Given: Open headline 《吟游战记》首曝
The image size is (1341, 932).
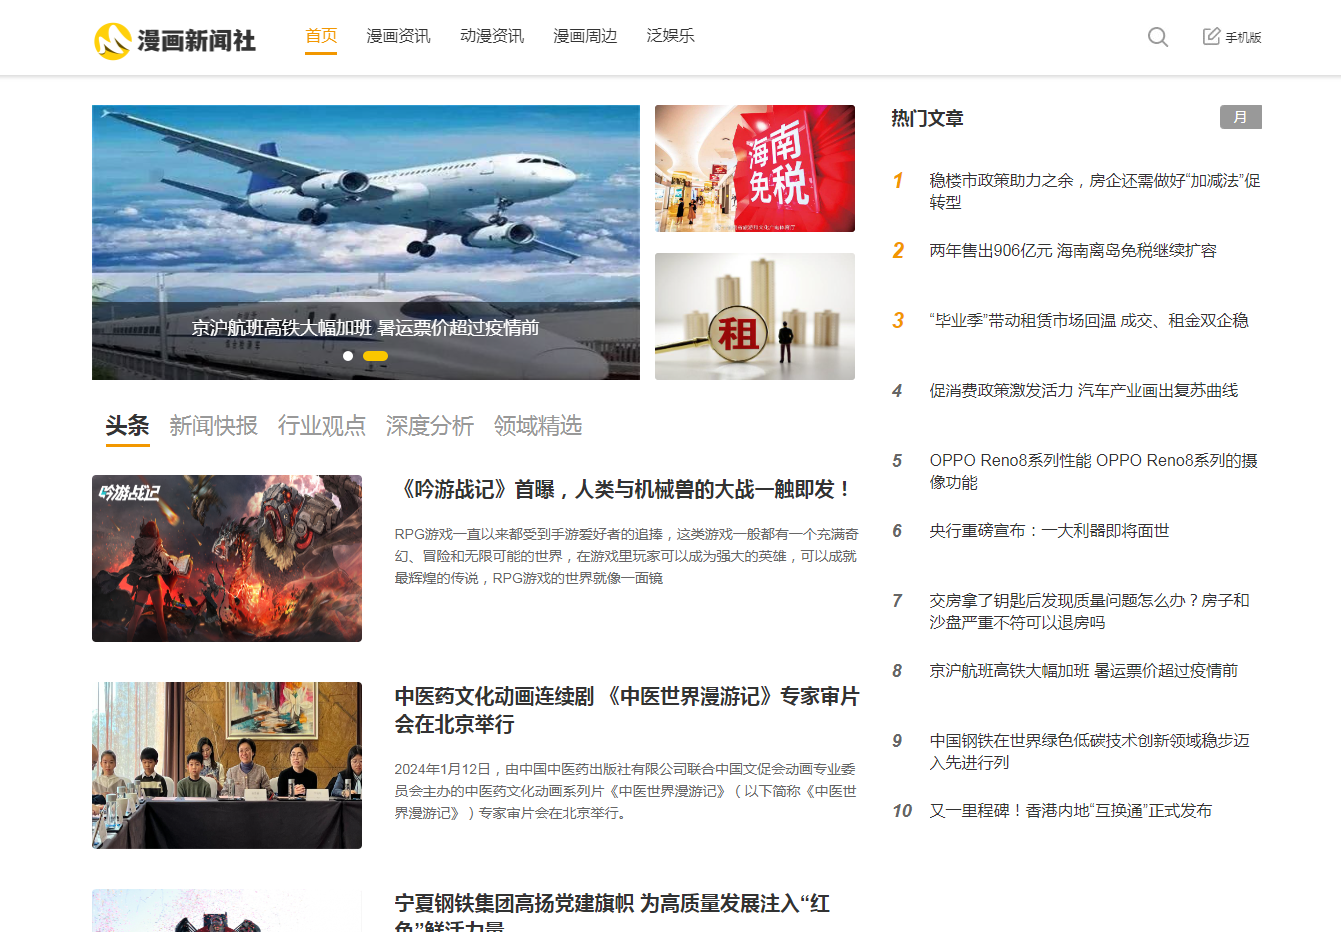Looking at the screenshot, I should [x=625, y=489].
